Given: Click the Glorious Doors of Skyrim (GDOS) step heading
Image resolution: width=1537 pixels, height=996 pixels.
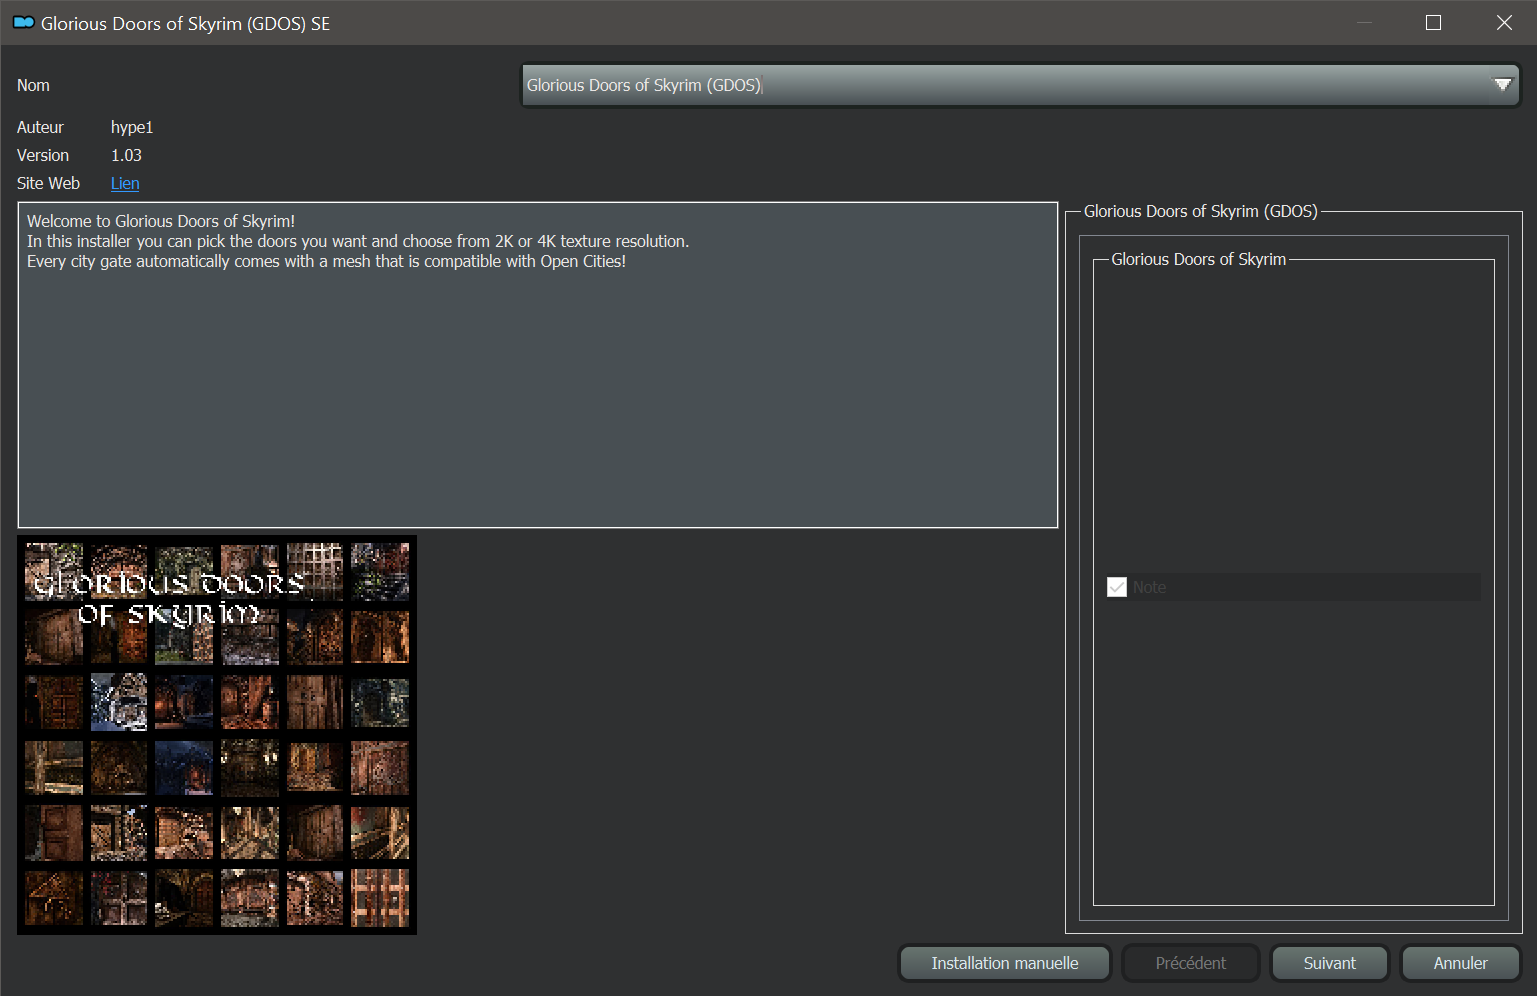Looking at the screenshot, I should point(1200,211).
